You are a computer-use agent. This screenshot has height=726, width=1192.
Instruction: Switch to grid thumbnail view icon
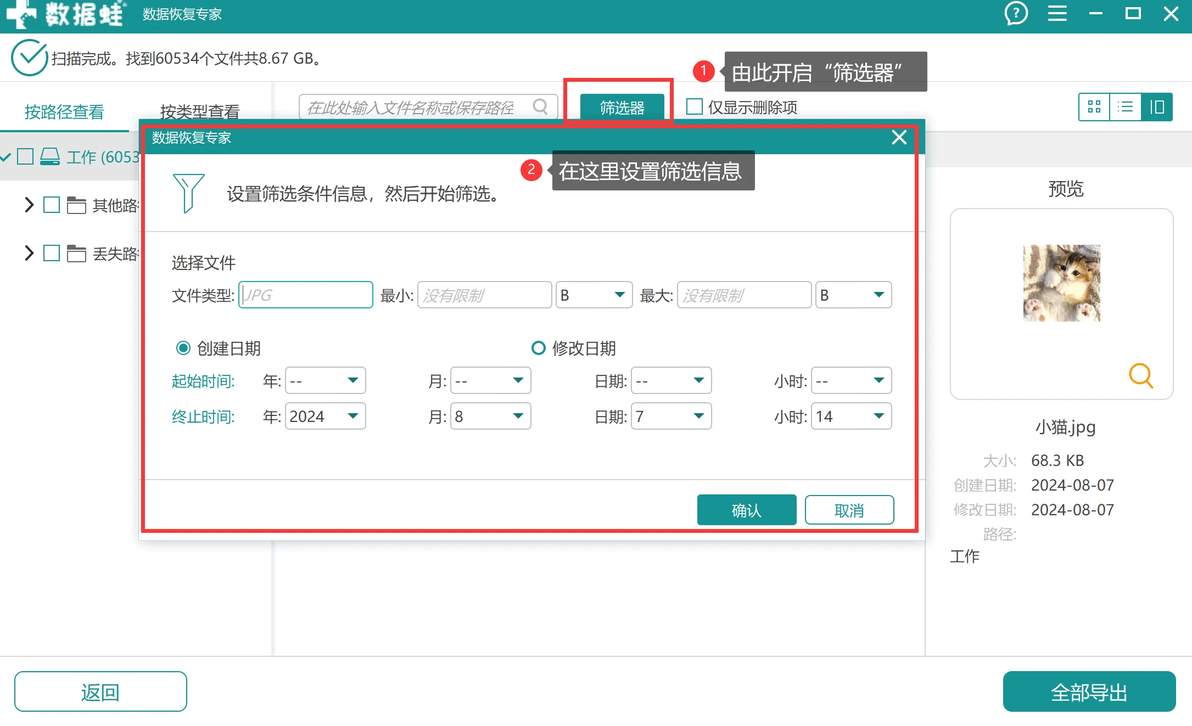(x=1094, y=107)
